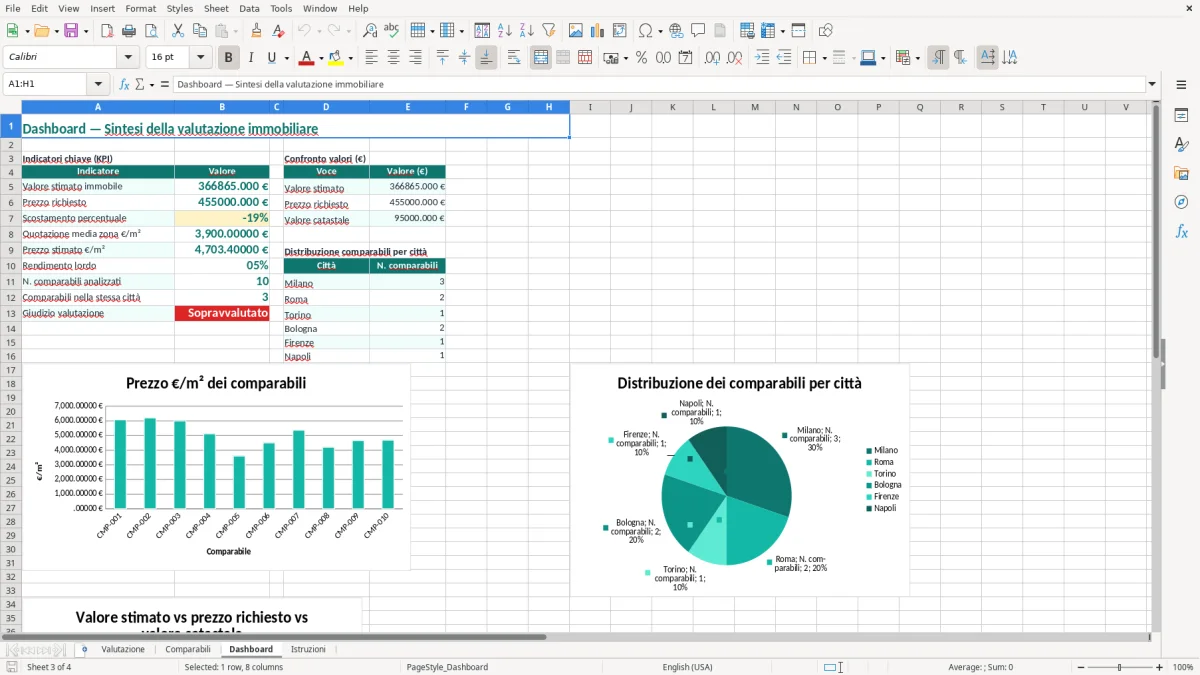The image size is (1200, 675).
Task: Open the Borders dropdown arrow
Action: (824, 58)
